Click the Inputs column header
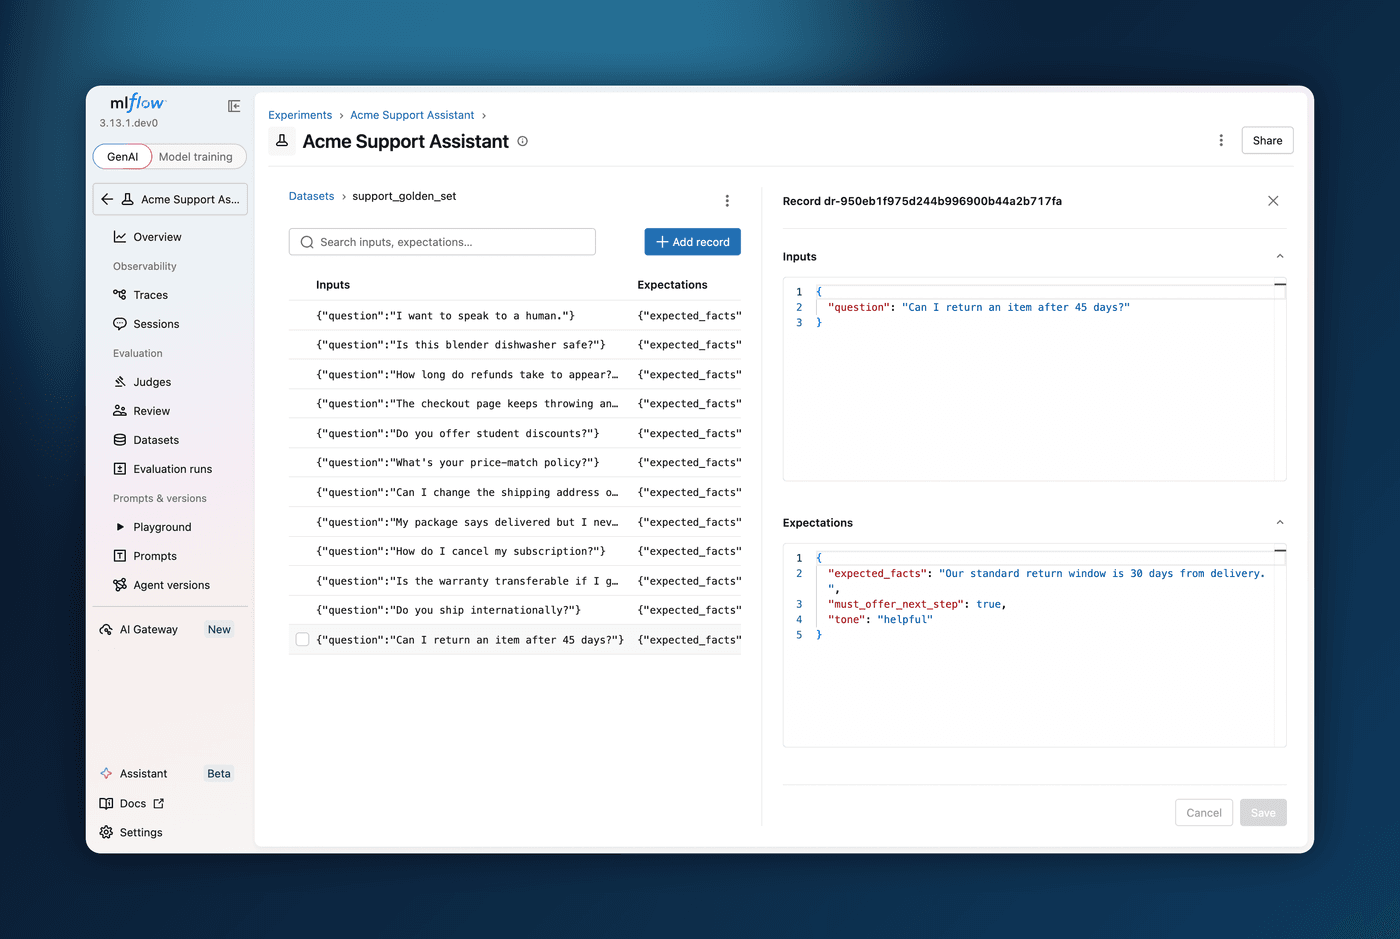This screenshot has width=1400, height=939. 333,285
